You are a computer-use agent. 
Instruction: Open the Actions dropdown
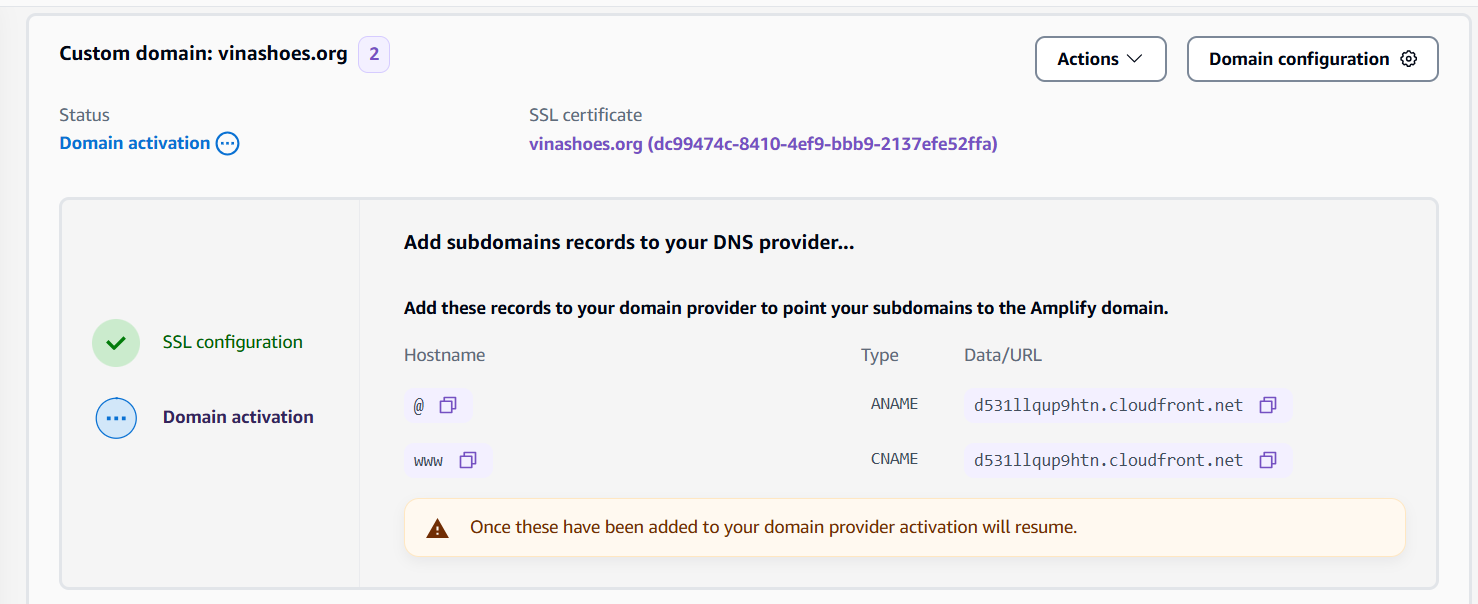pos(1100,59)
